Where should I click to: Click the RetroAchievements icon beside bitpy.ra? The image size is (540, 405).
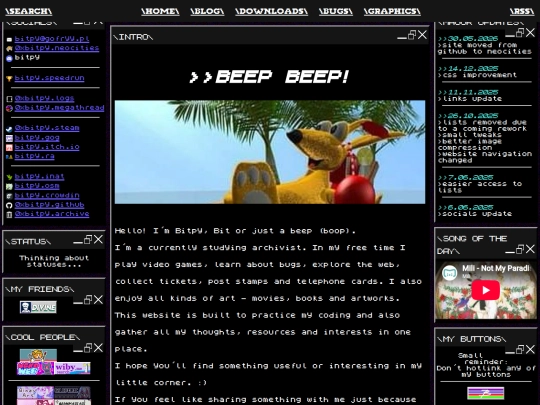click(9, 157)
